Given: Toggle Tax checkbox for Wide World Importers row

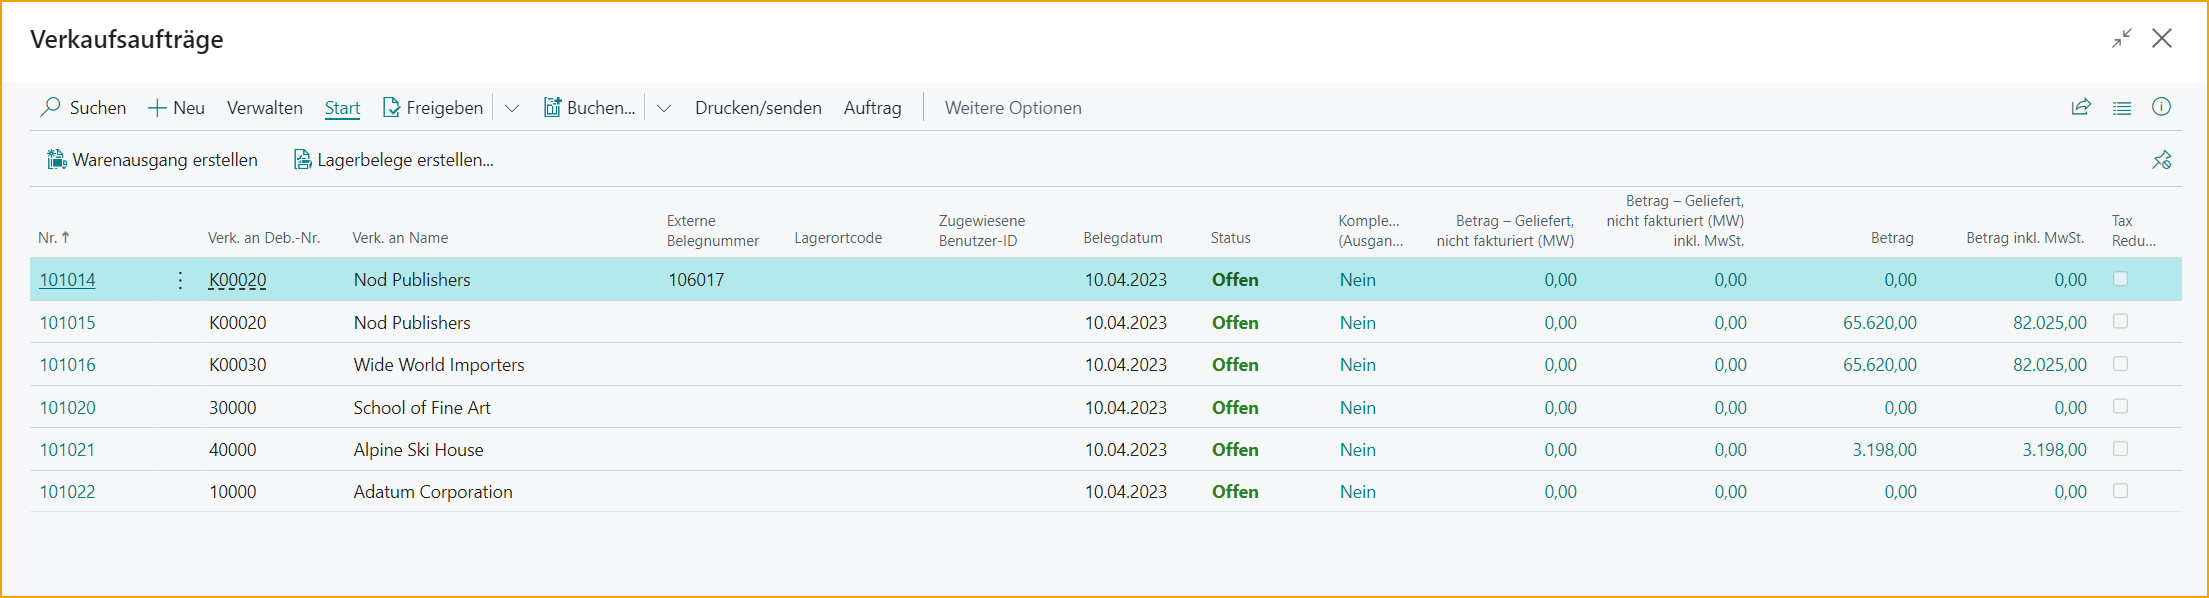Looking at the screenshot, I should [x=2120, y=364].
